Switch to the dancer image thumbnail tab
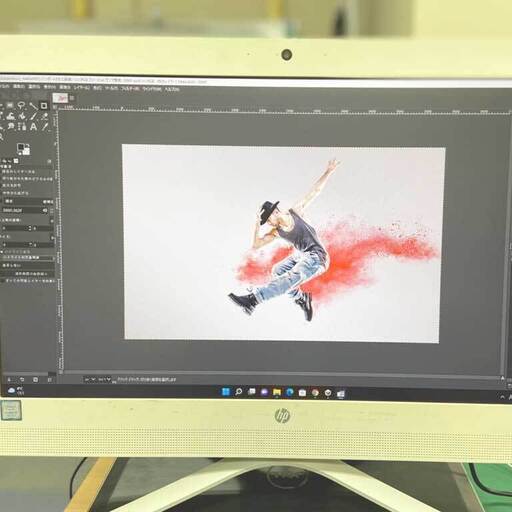Viewport: 512px width, 512px height. point(61,98)
